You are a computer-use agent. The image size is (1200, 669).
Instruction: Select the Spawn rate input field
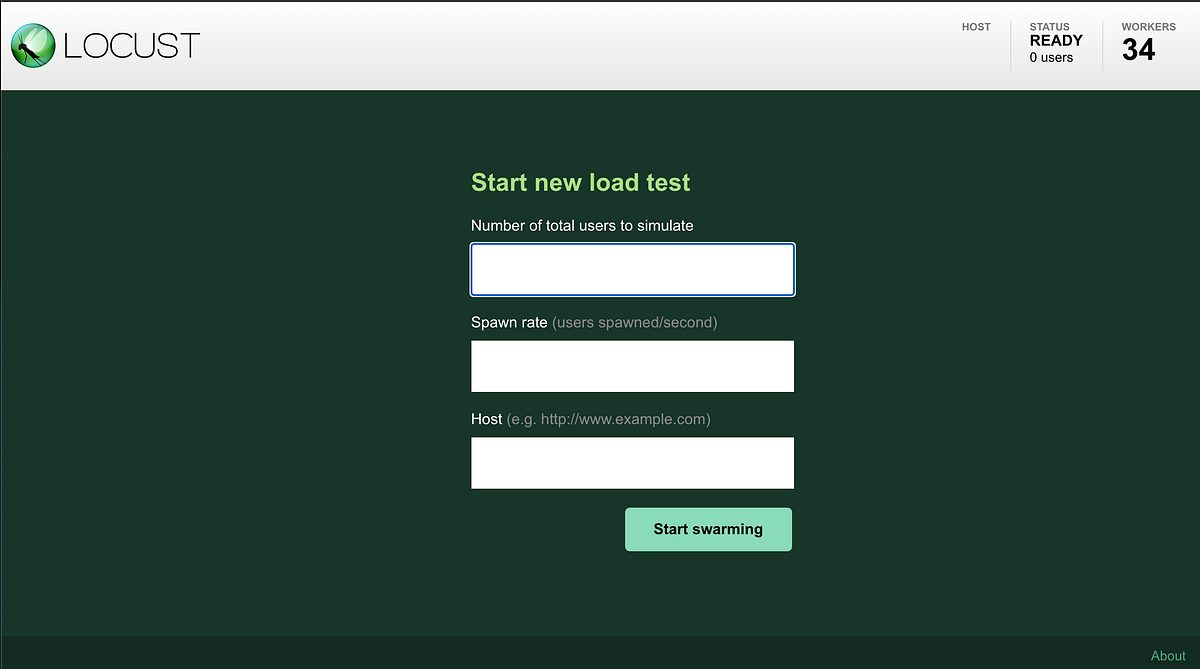coord(632,366)
